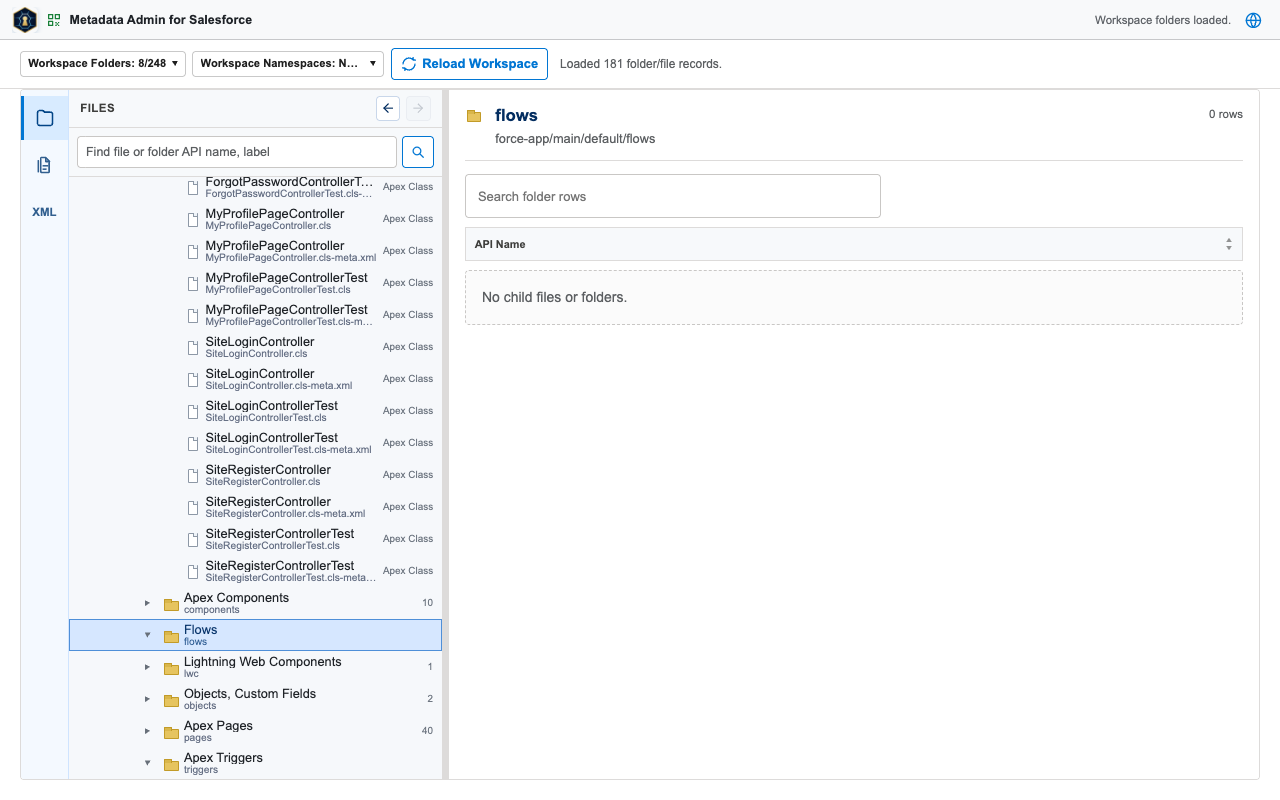Click count 10 beside Apex Components
Screen dimensions: 1280x800
point(427,603)
